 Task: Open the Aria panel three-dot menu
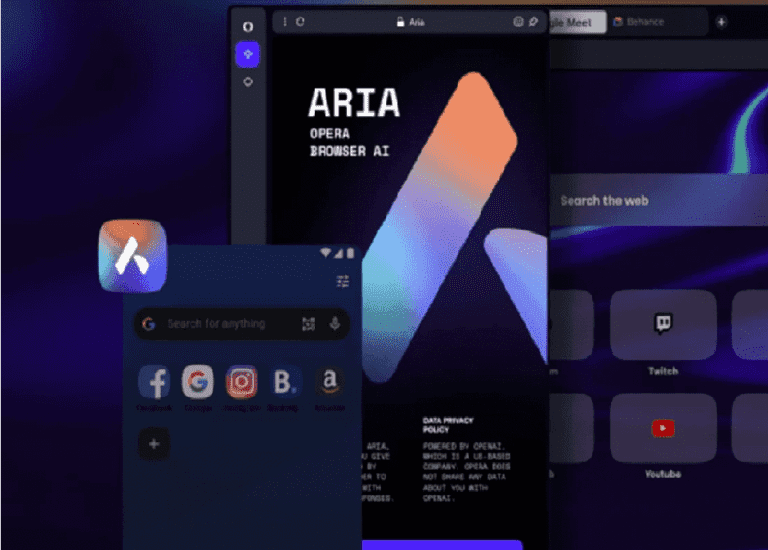click(x=285, y=22)
